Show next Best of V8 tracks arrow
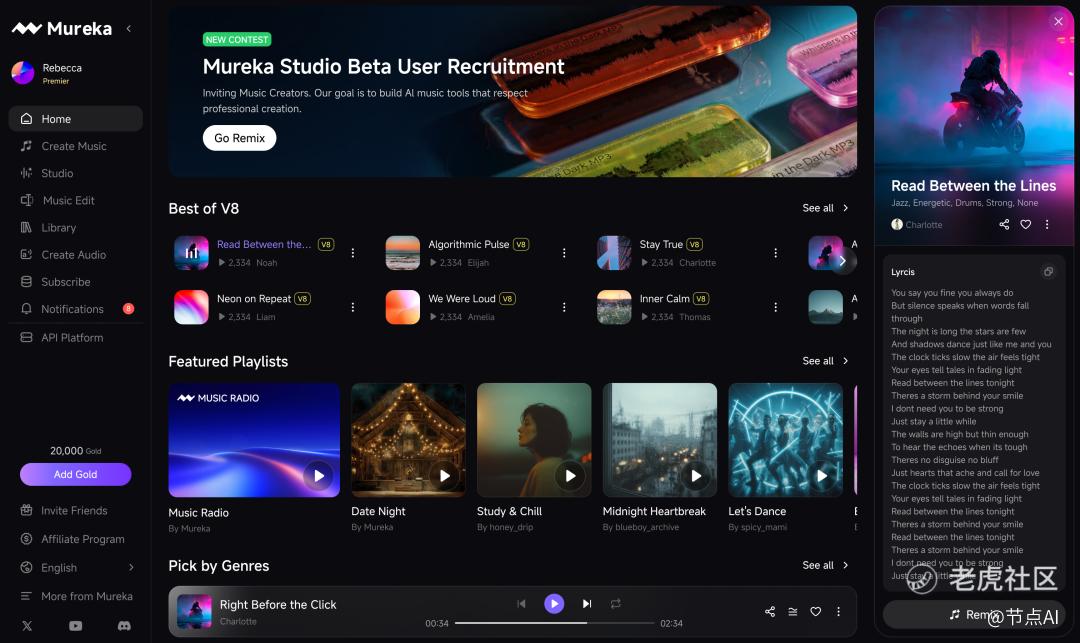Image resolution: width=1080 pixels, height=643 pixels. point(842,261)
